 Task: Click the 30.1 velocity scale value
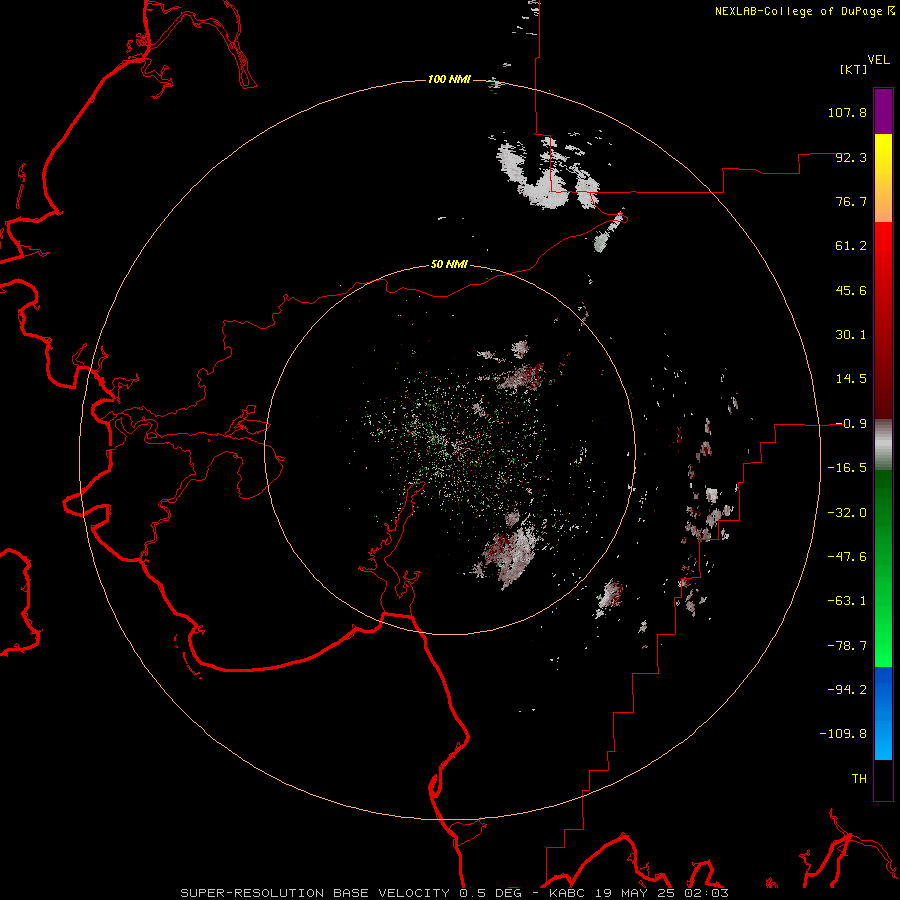tap(851, 335)
